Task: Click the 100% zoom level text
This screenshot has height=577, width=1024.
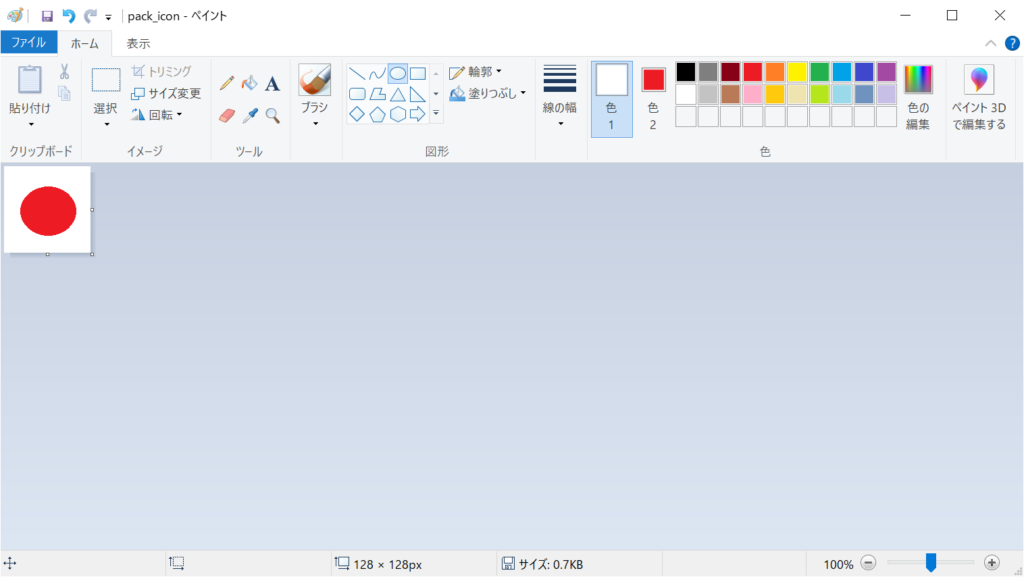Action: (x=838, y=564)
